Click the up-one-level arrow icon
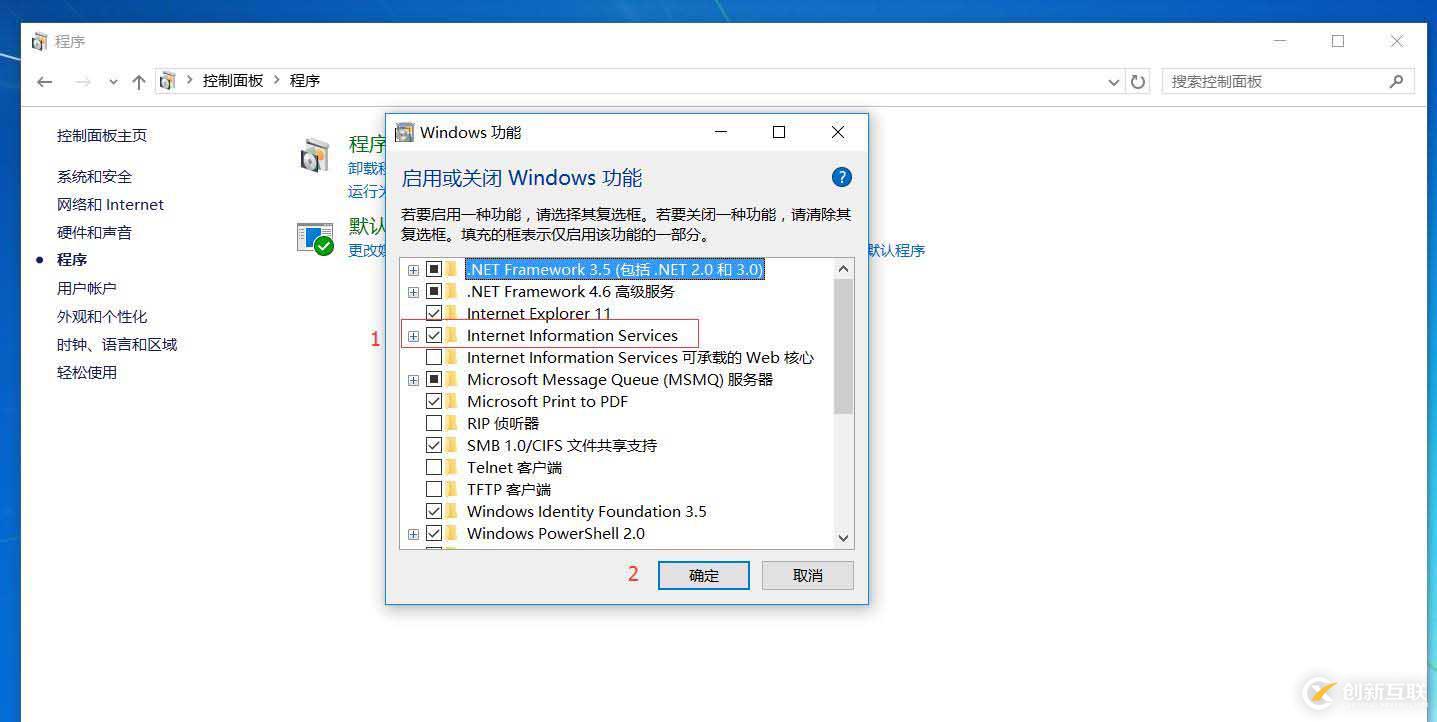The width and height of the screenshot is (1437, 722). (x=139, y=82)
